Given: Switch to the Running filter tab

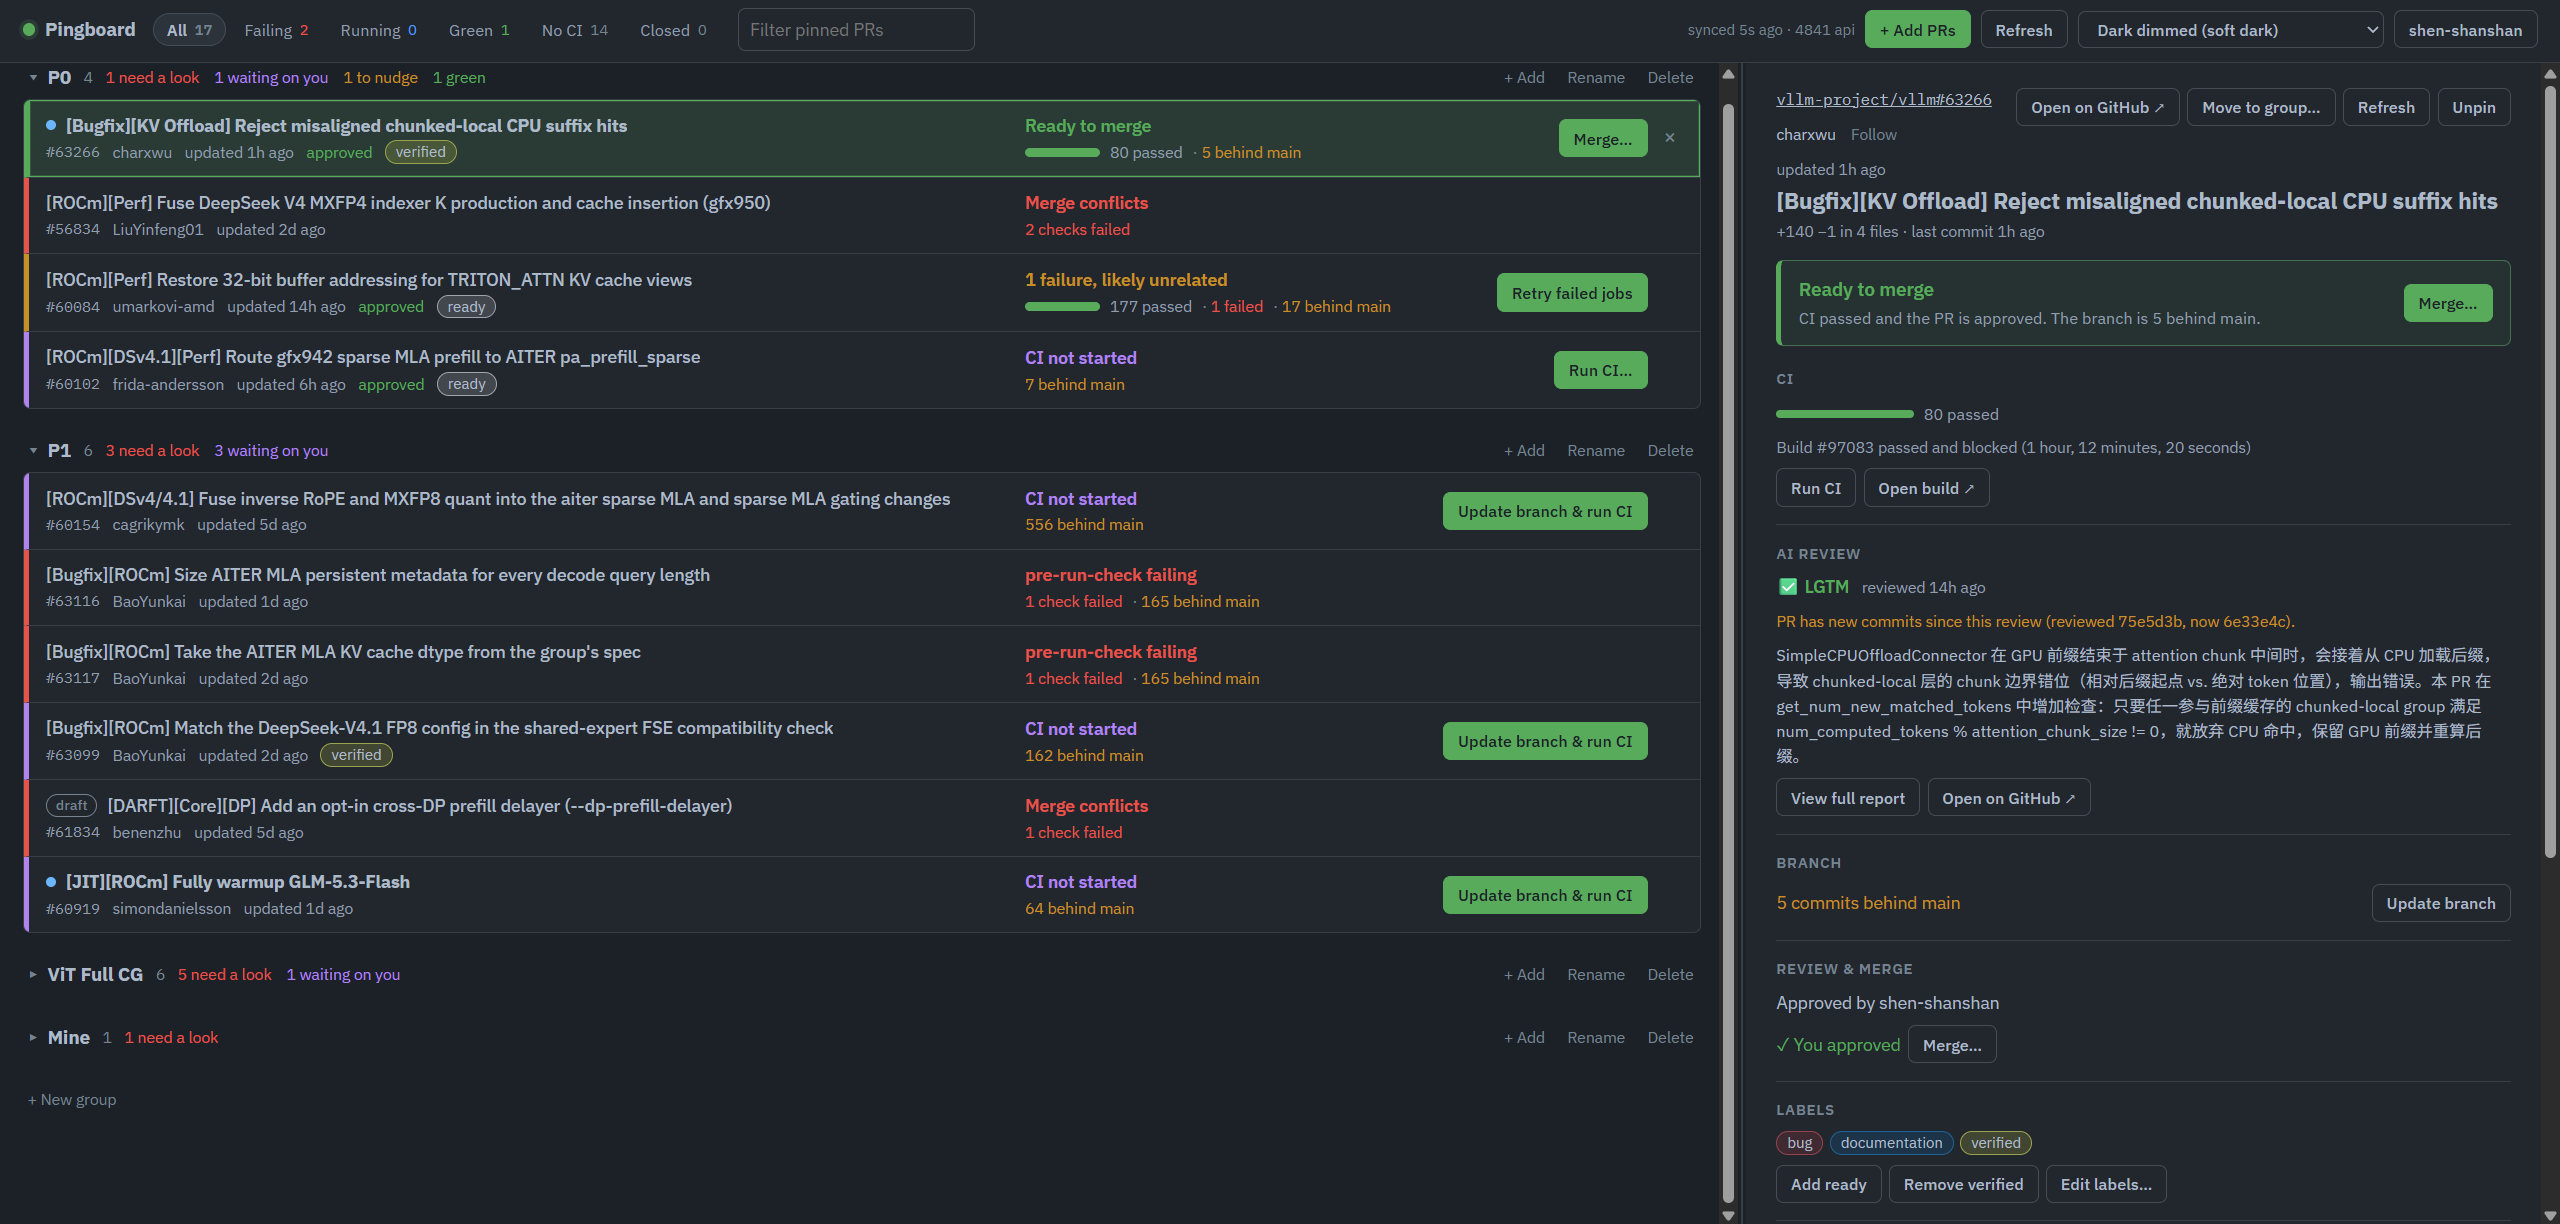Looking at the screenshot, I should 378,30.
